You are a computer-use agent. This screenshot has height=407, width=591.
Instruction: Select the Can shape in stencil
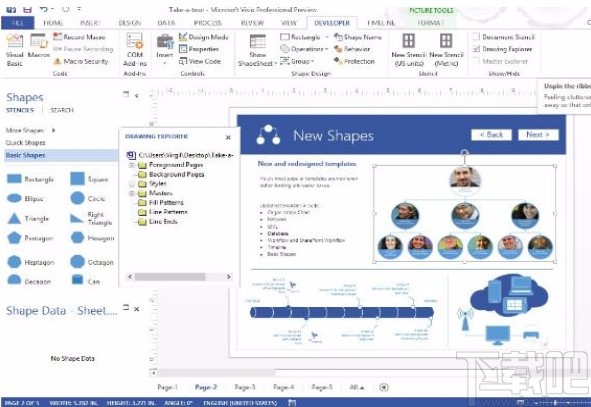pyautogui.click(x=86, y=281)
